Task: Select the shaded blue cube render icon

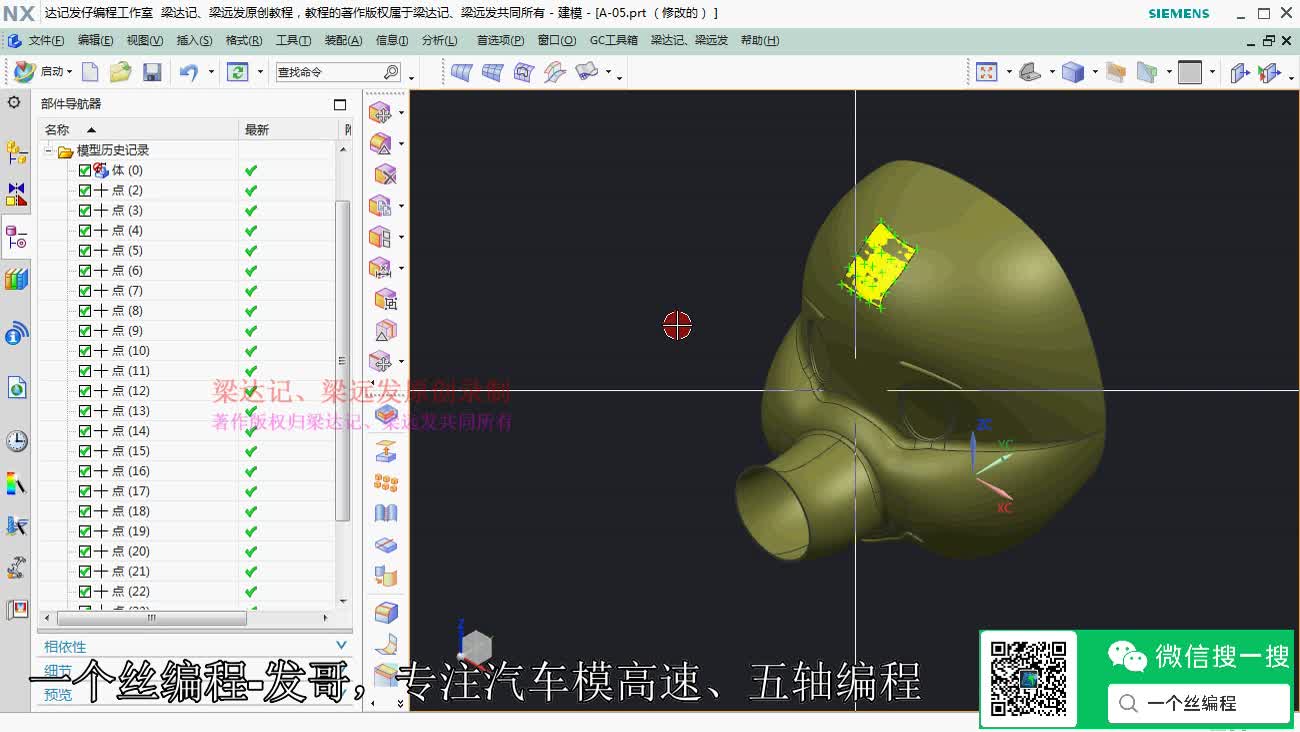Action: [1073, 72]
